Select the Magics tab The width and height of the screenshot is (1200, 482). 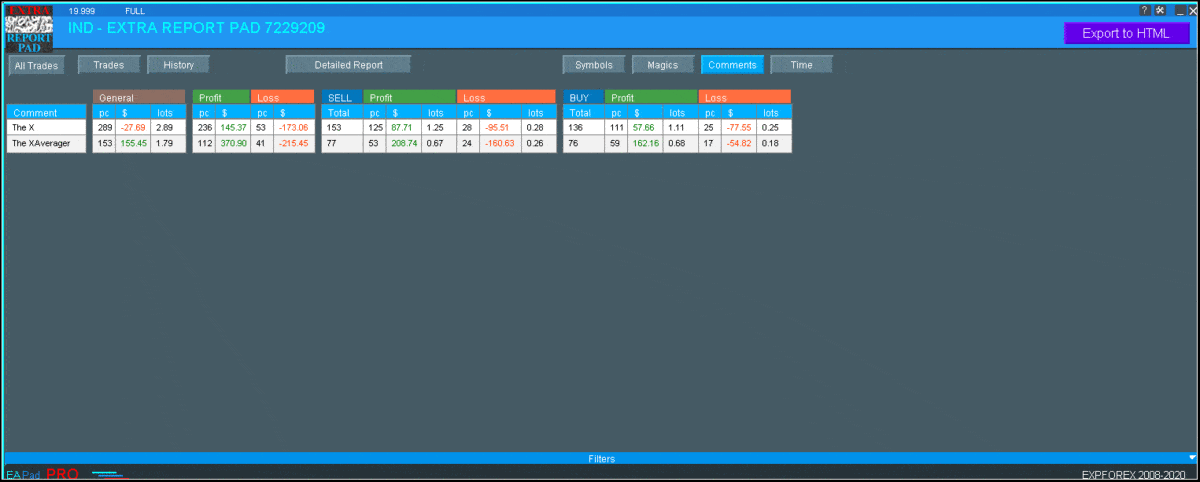[x=662, y=65]
